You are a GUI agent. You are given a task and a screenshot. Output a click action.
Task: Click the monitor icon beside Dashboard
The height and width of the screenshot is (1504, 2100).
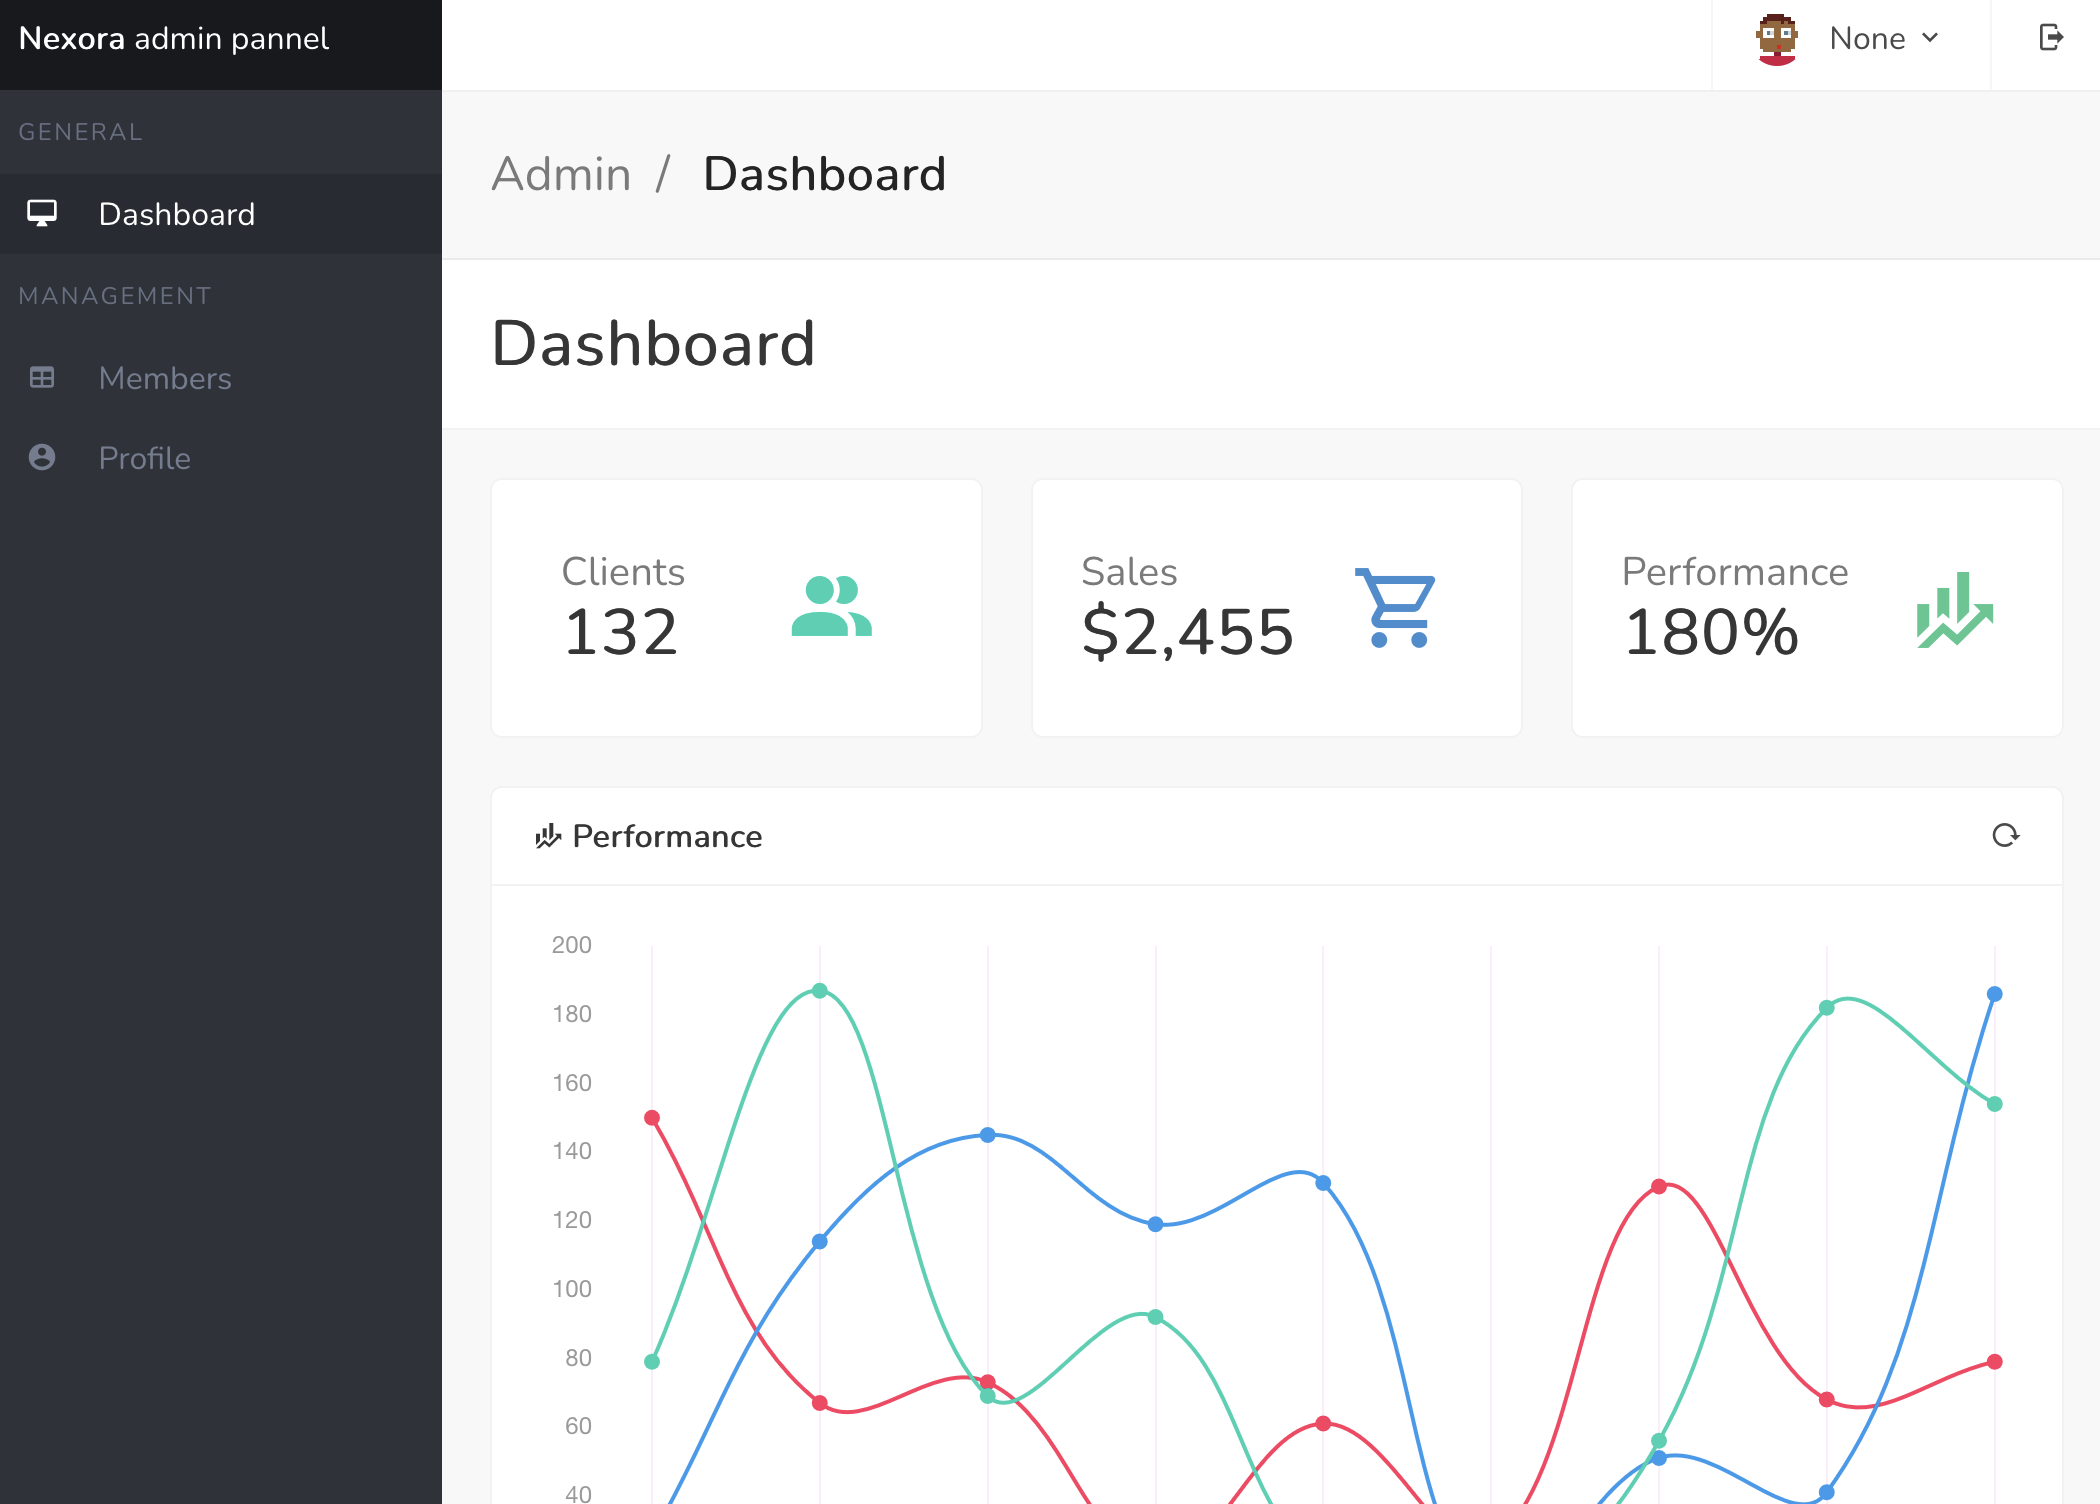[42, 213]
